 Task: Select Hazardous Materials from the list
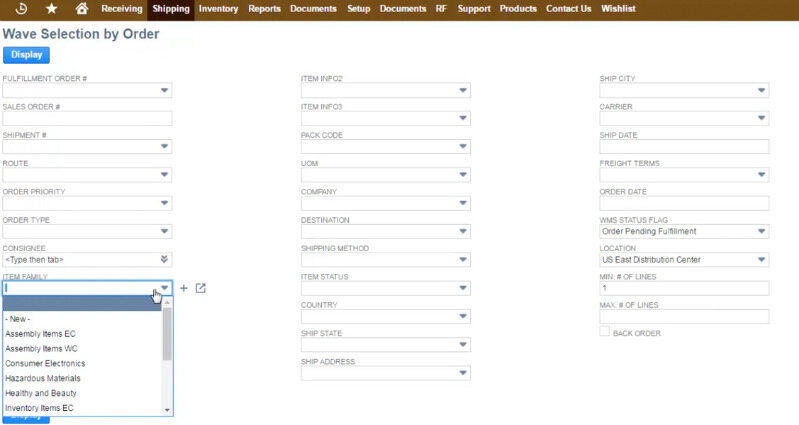43,379
